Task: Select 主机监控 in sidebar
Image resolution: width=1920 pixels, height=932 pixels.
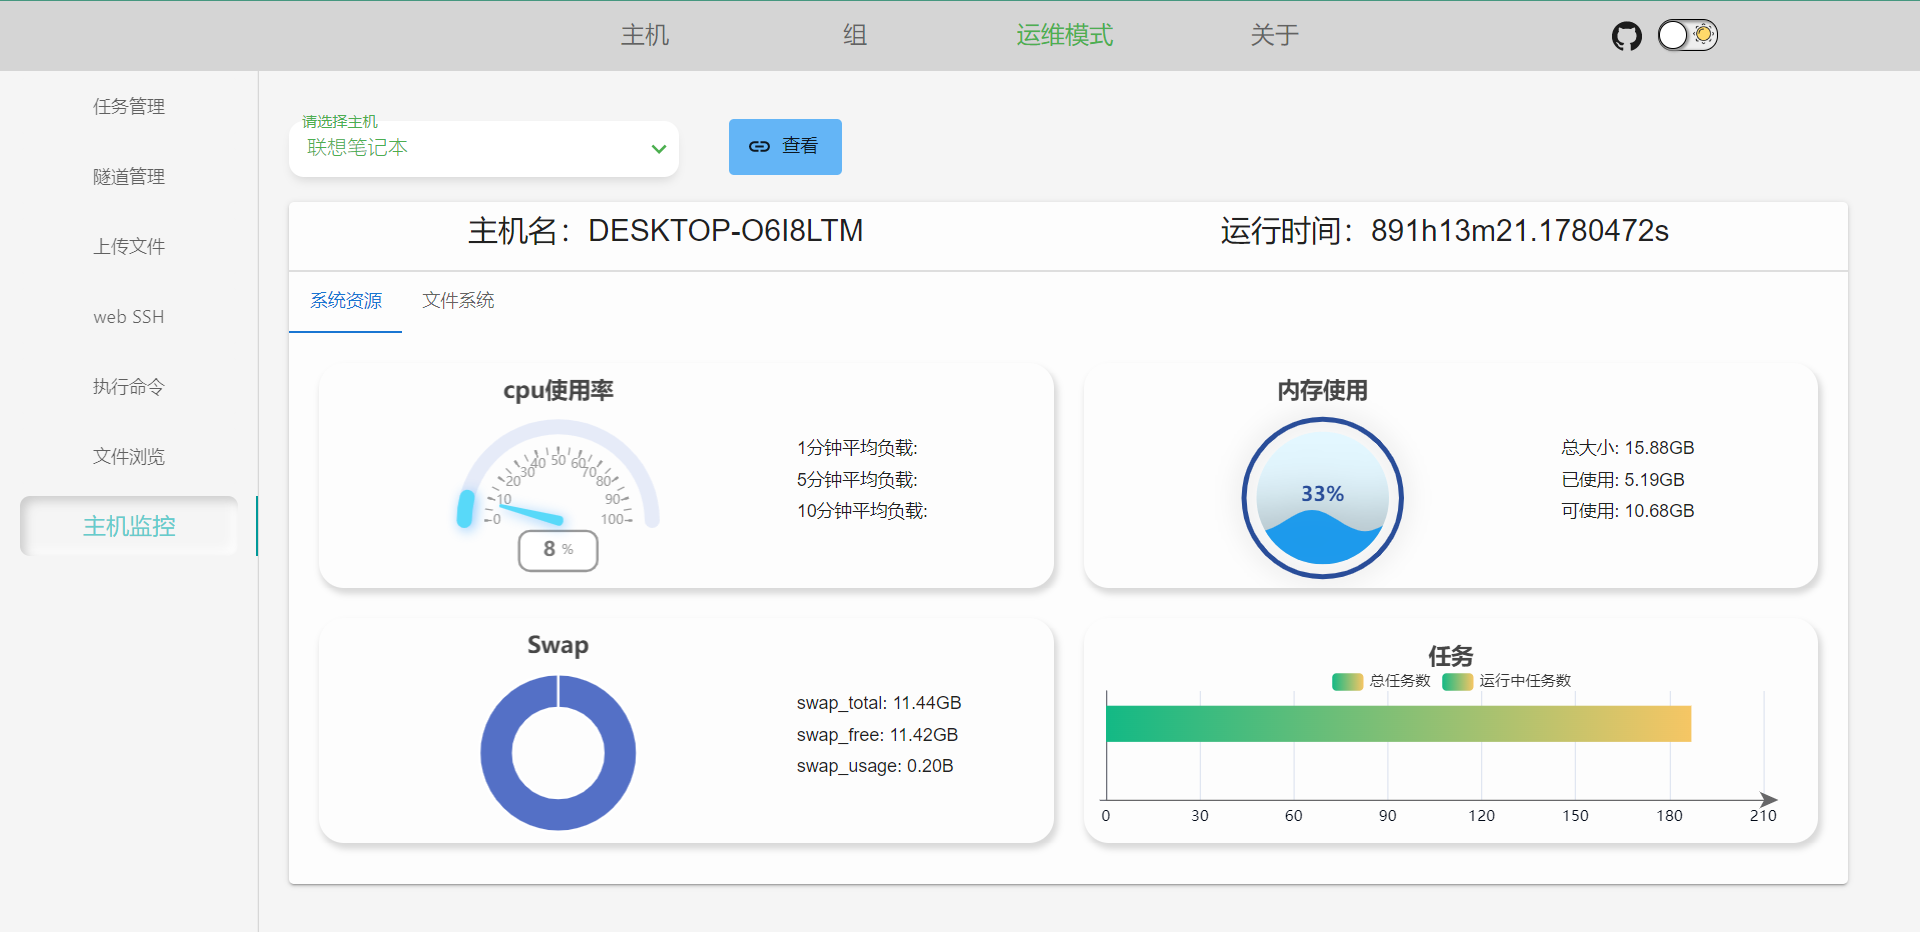Action: click(129, 526)
